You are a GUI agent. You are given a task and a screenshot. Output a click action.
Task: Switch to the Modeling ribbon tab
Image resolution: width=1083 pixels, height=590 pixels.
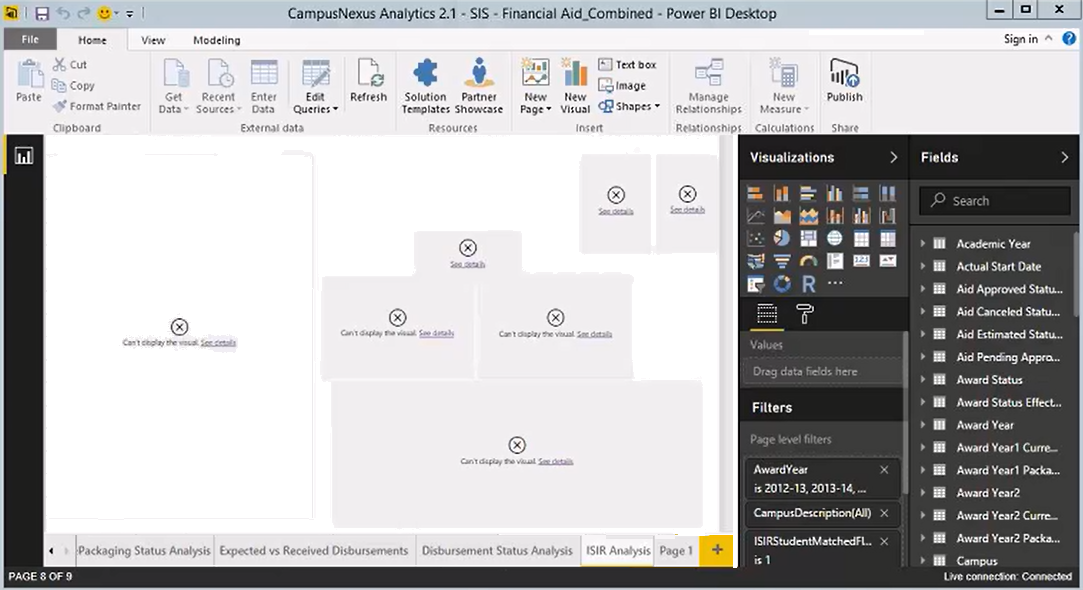(217, 40)
